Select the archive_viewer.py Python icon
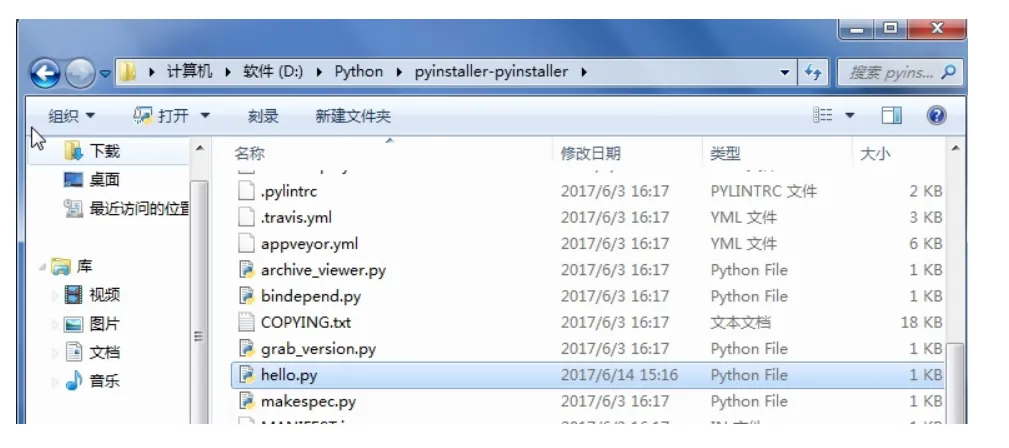This screenshot has height=448, width=1009. 247,270
